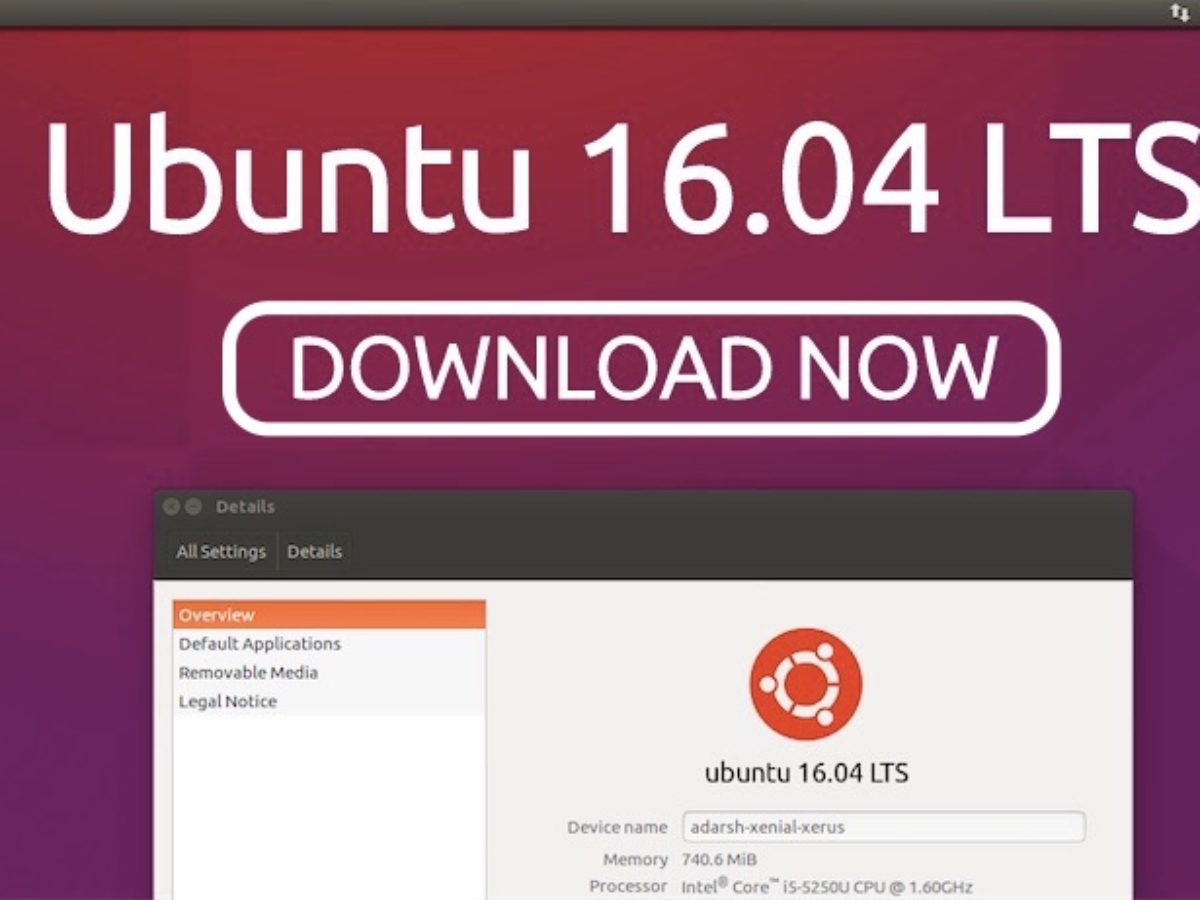Click the 'Processor' label
Image resolution: width=1200 pixels, height=900 pixels.
(628, 886)
